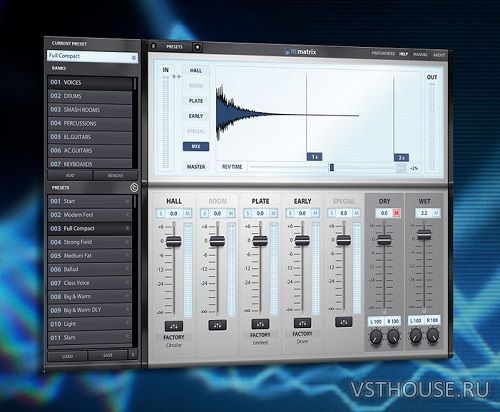This screenshot has height=412, width=500.
Task: Open EARLY FACTORY Driver impulse selector
Action: pos(302,337)
